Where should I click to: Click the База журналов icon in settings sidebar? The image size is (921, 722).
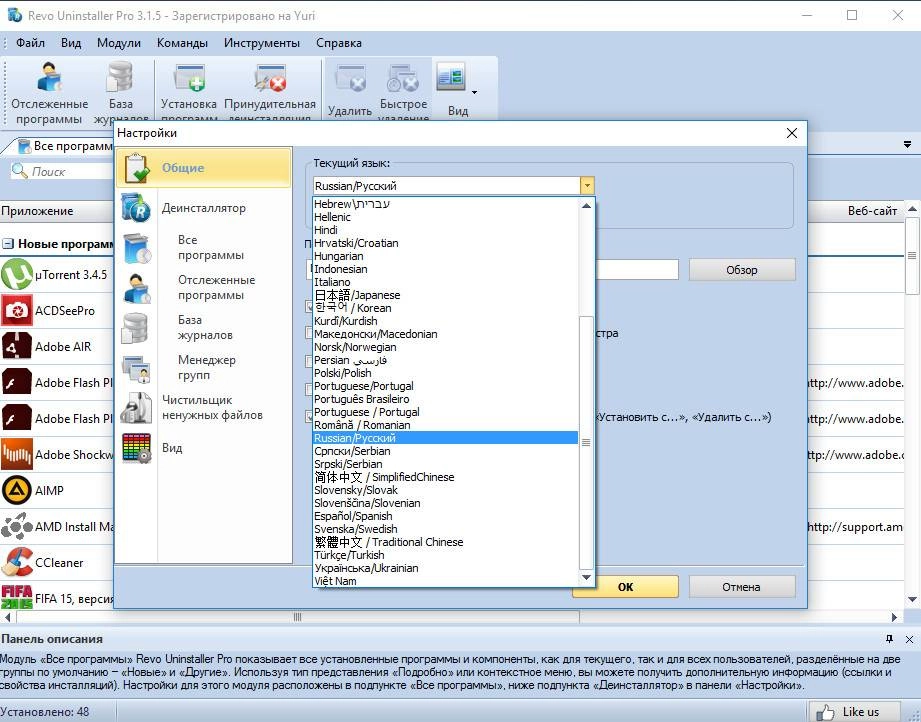pos(136,327)
